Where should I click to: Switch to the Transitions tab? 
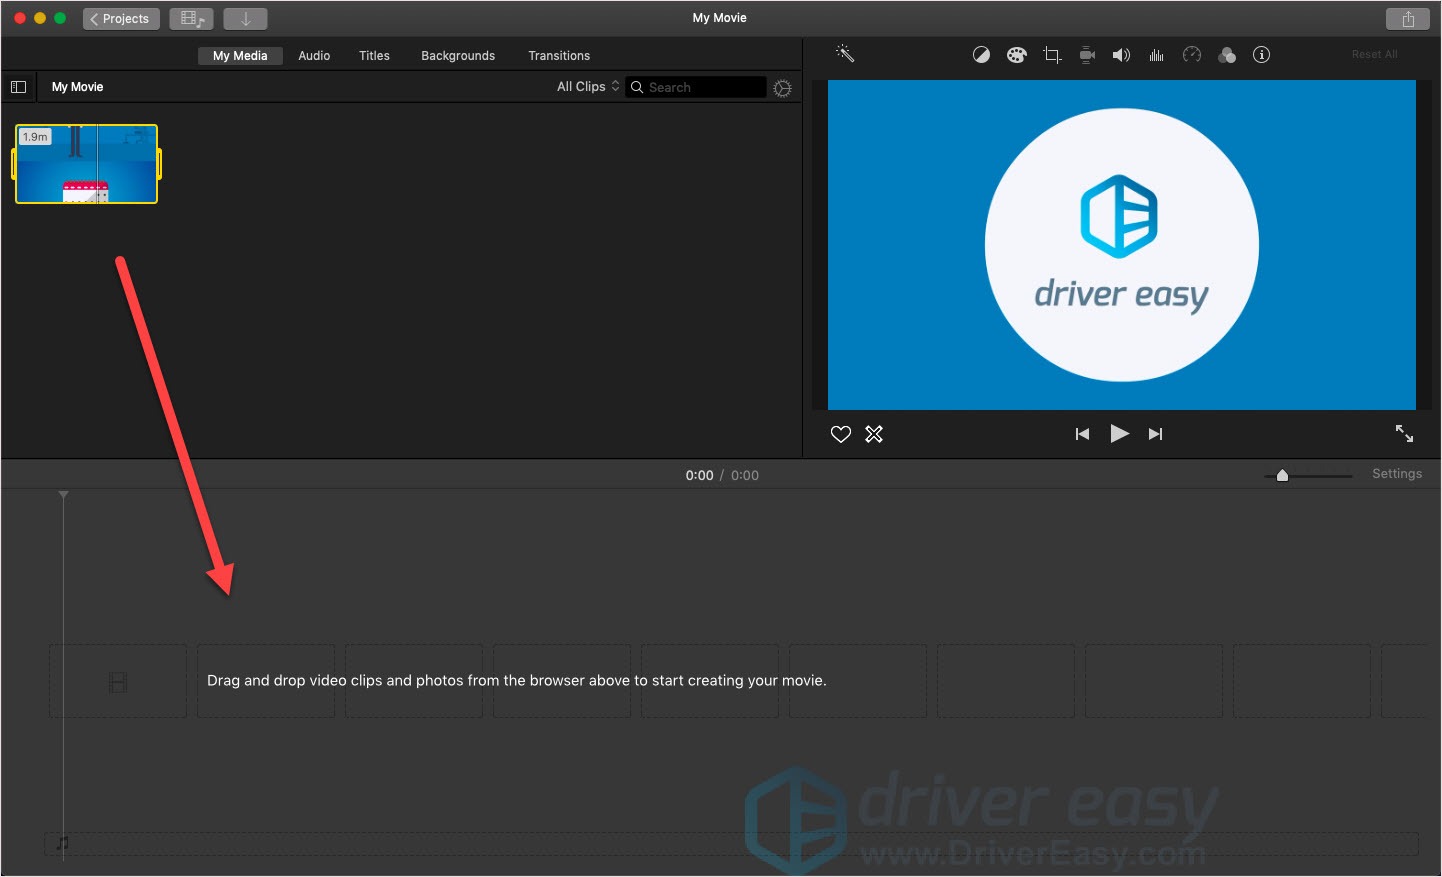(559, 55)
